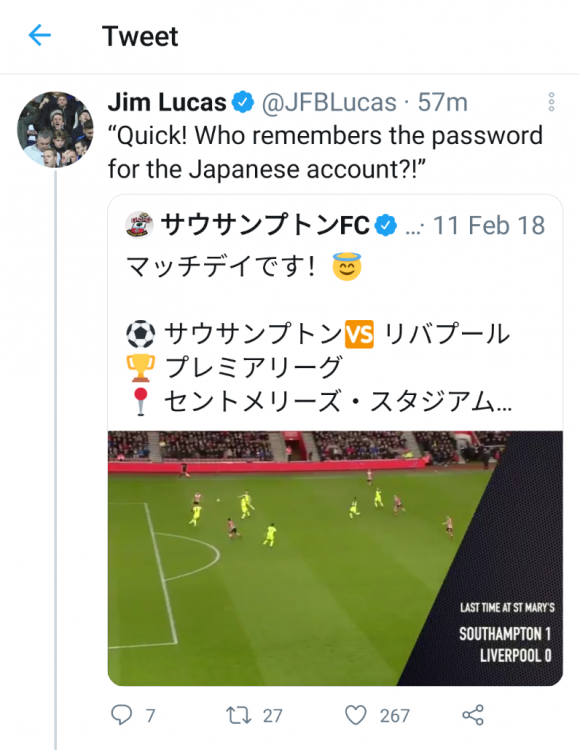Image resolution: width=580 pixels, height=750 pixels.
Task: Like the tweet with heart icon
Action: point(356,715)
